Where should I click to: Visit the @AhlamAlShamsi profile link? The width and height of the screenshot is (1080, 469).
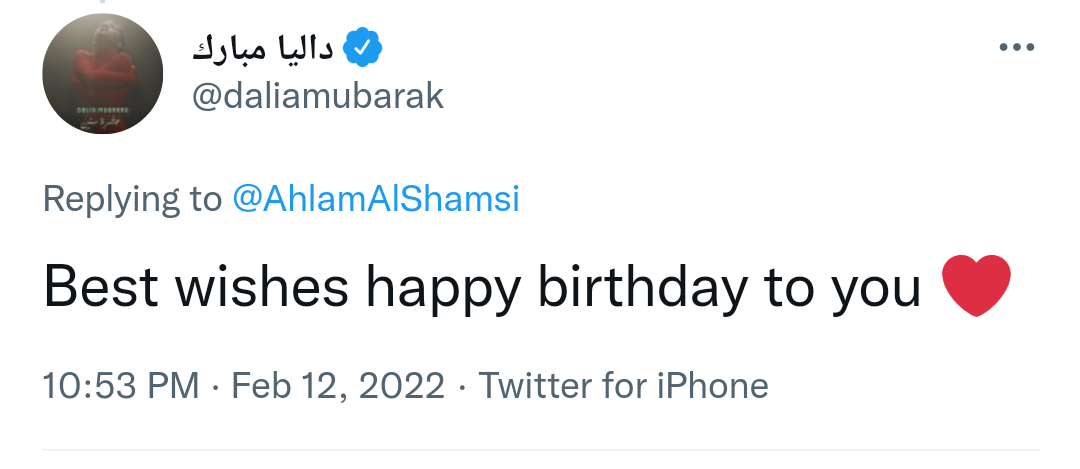point(376,199)
